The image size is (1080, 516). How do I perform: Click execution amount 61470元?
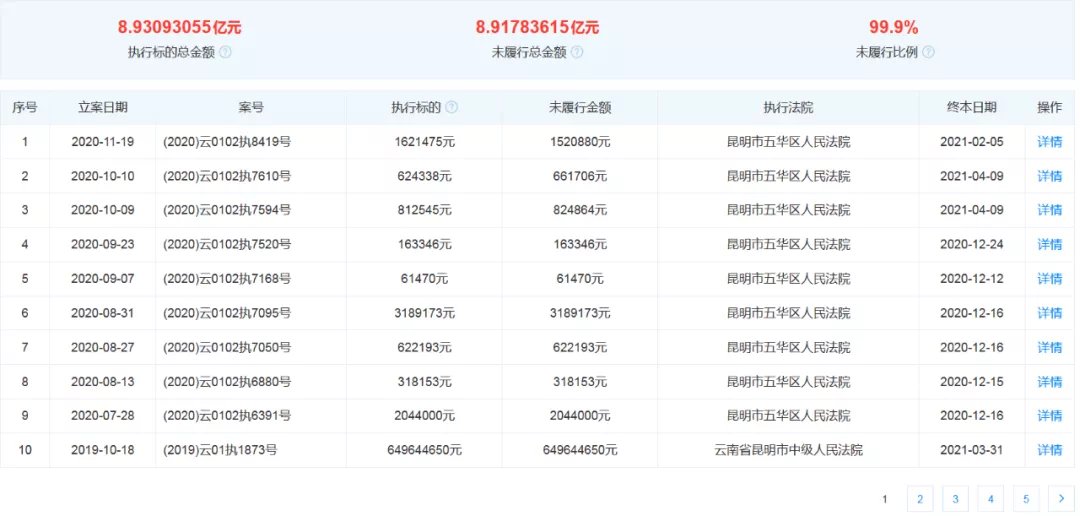(425, 279)
